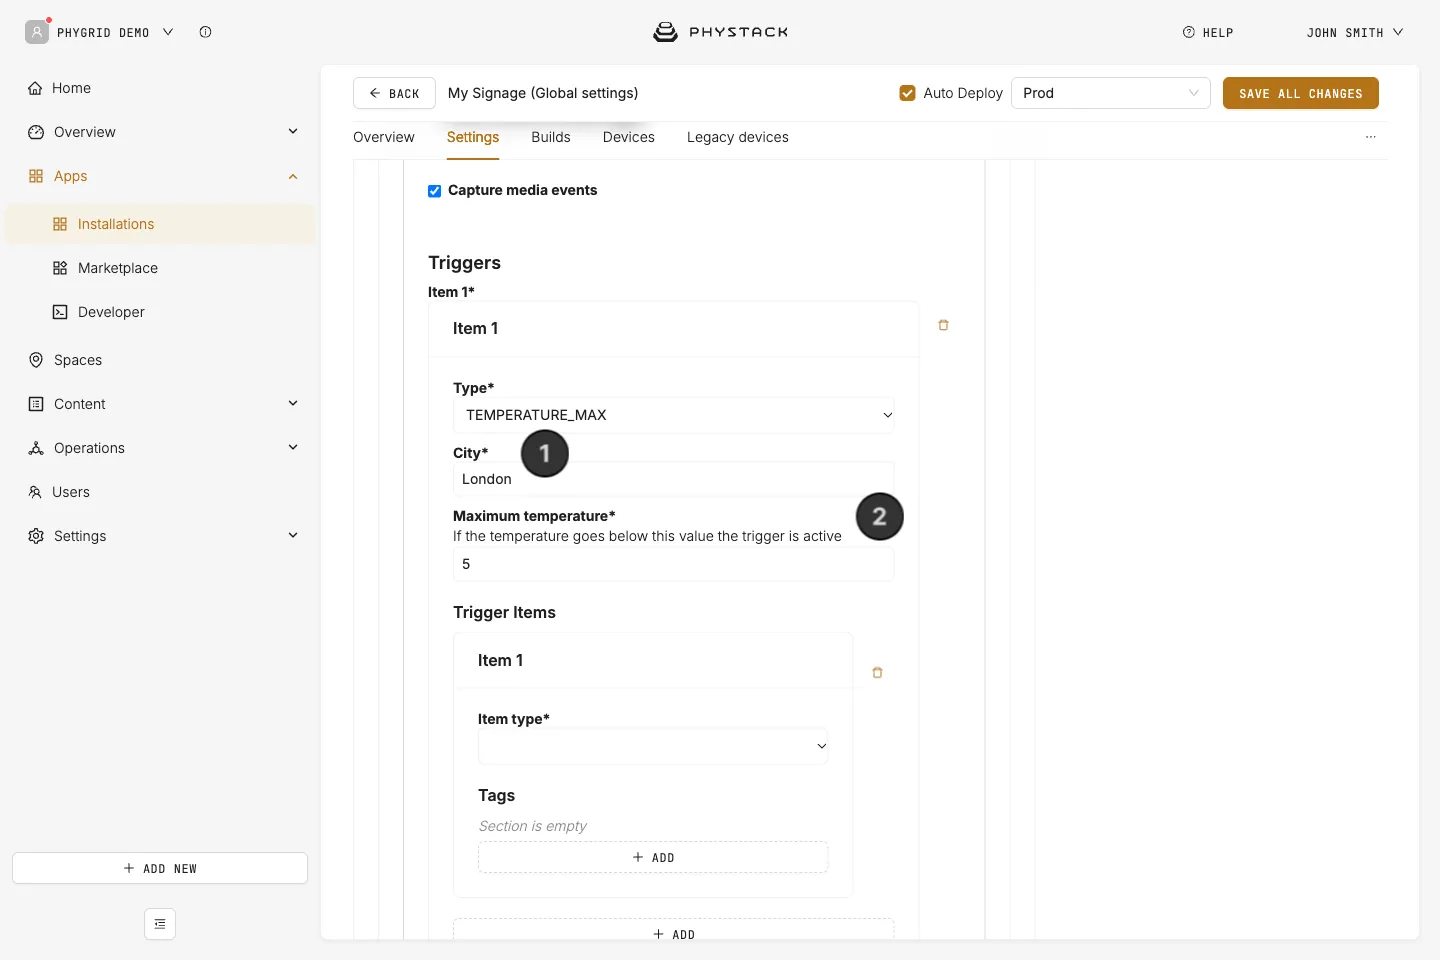The height and width of the screenshot is (960, 1440).
Task: Click the Overview gauge icon in the sidebar
Action: tap(36, 132)
